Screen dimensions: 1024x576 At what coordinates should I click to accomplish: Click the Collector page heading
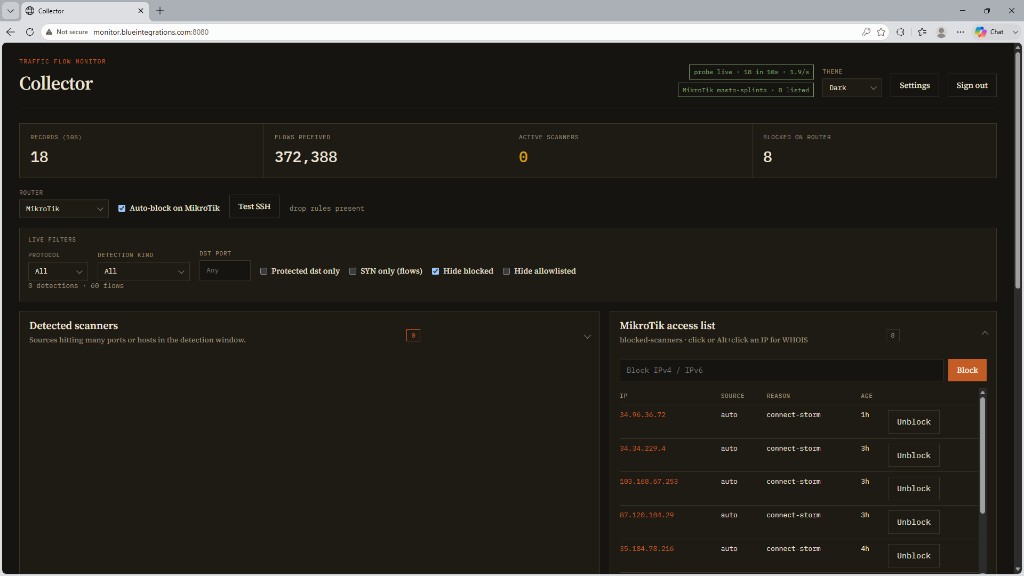pos(56,84)
